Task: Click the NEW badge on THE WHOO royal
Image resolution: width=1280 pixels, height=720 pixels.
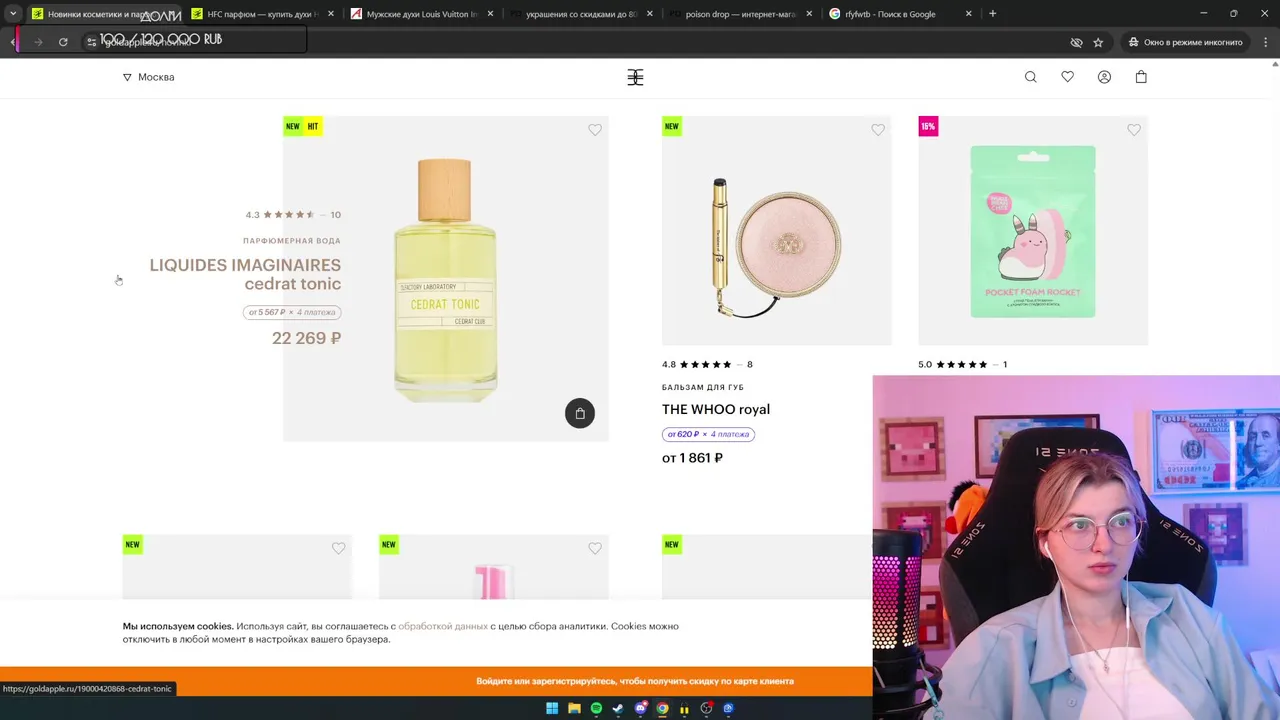Action: tap(672, 126)
